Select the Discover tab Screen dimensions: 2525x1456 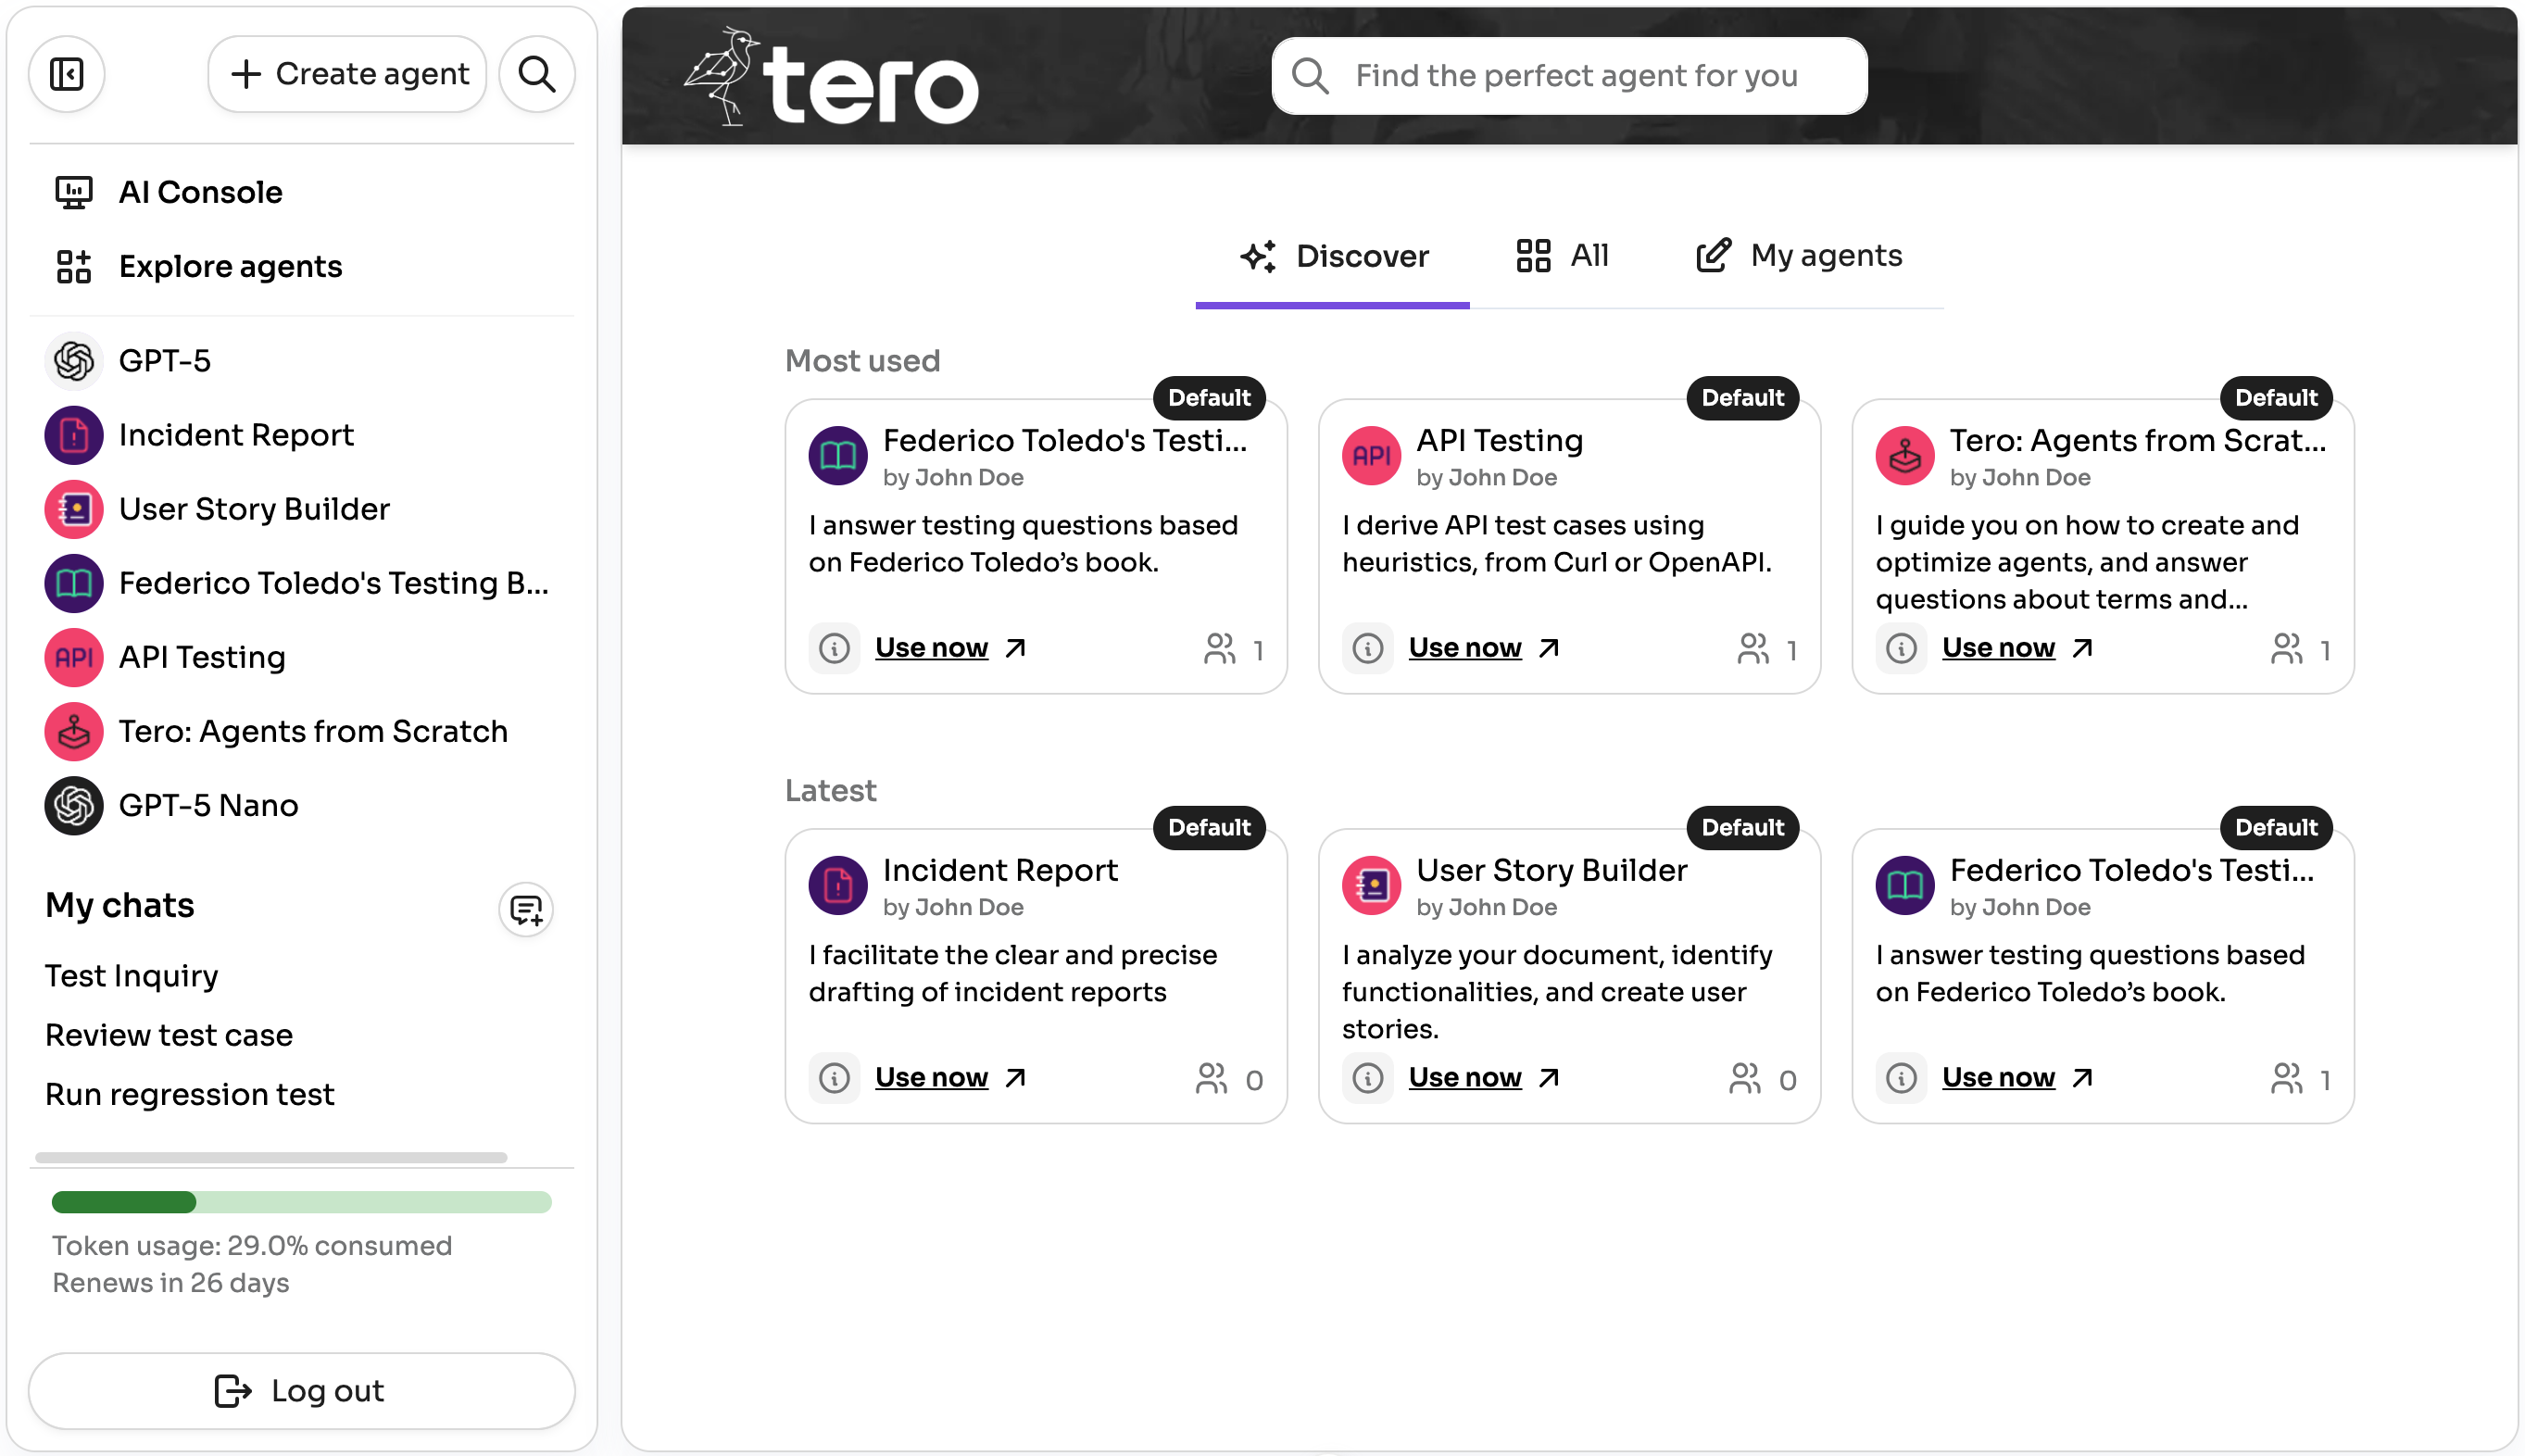click(x=1334, y=256)
